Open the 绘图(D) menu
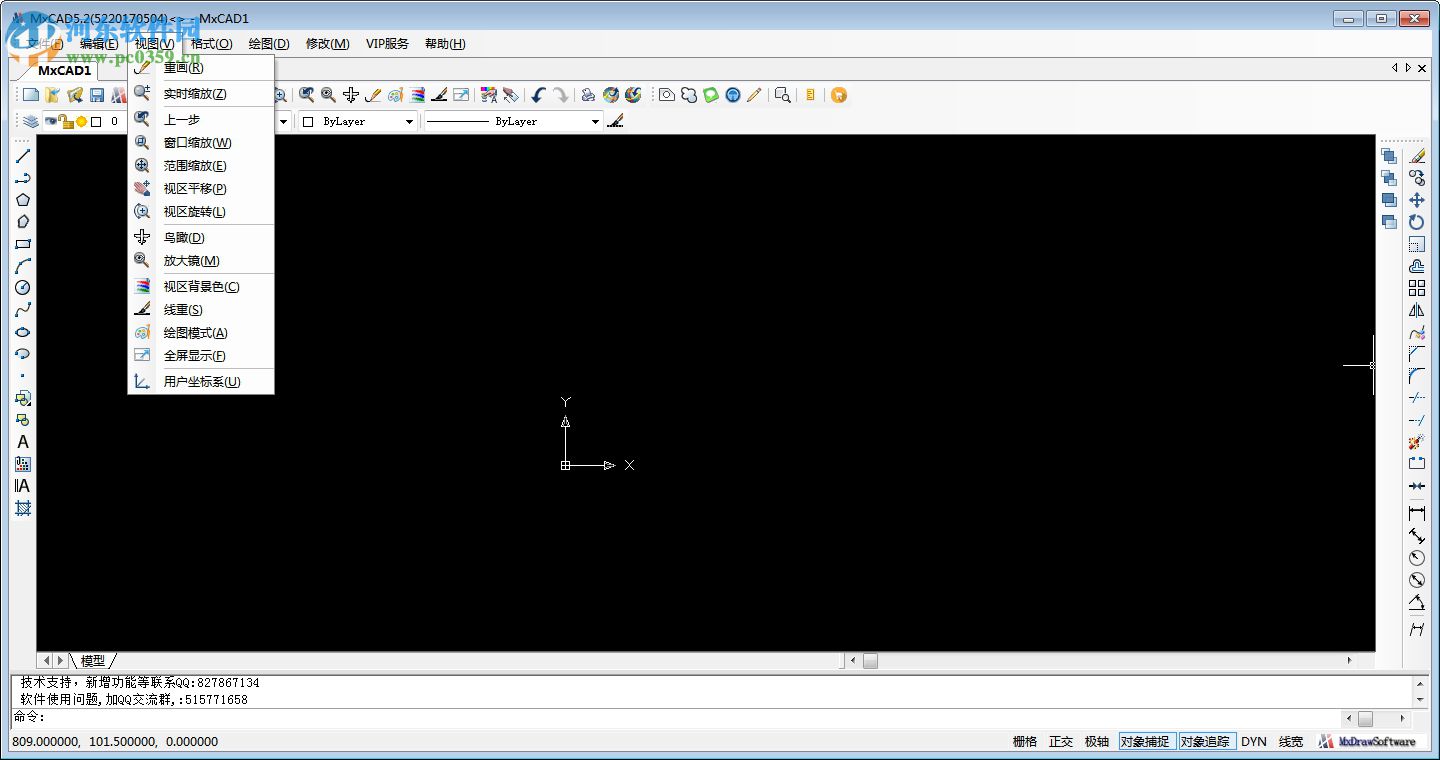Viewport: 1440px width, 760px height. tap(269, 44)
